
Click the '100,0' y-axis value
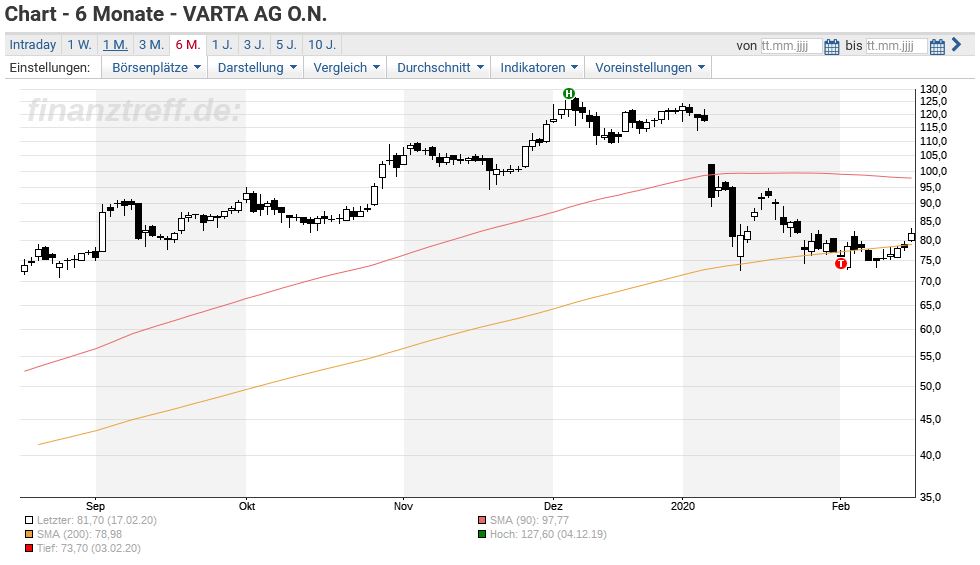tap(933, 171)
